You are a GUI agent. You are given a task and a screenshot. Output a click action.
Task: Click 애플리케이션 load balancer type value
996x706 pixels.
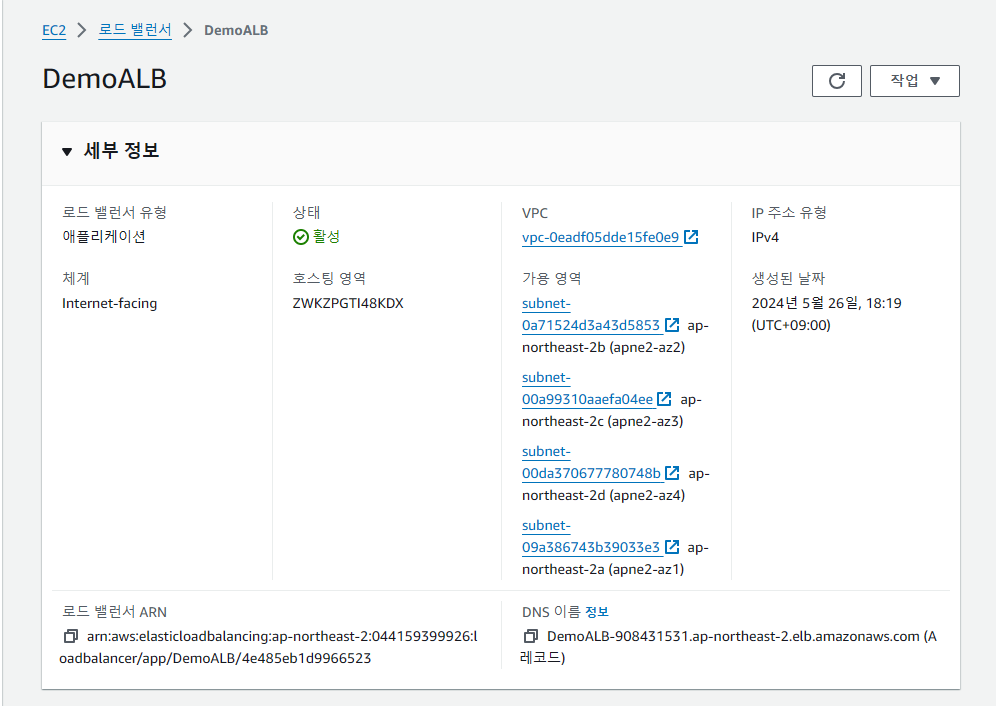104,236
